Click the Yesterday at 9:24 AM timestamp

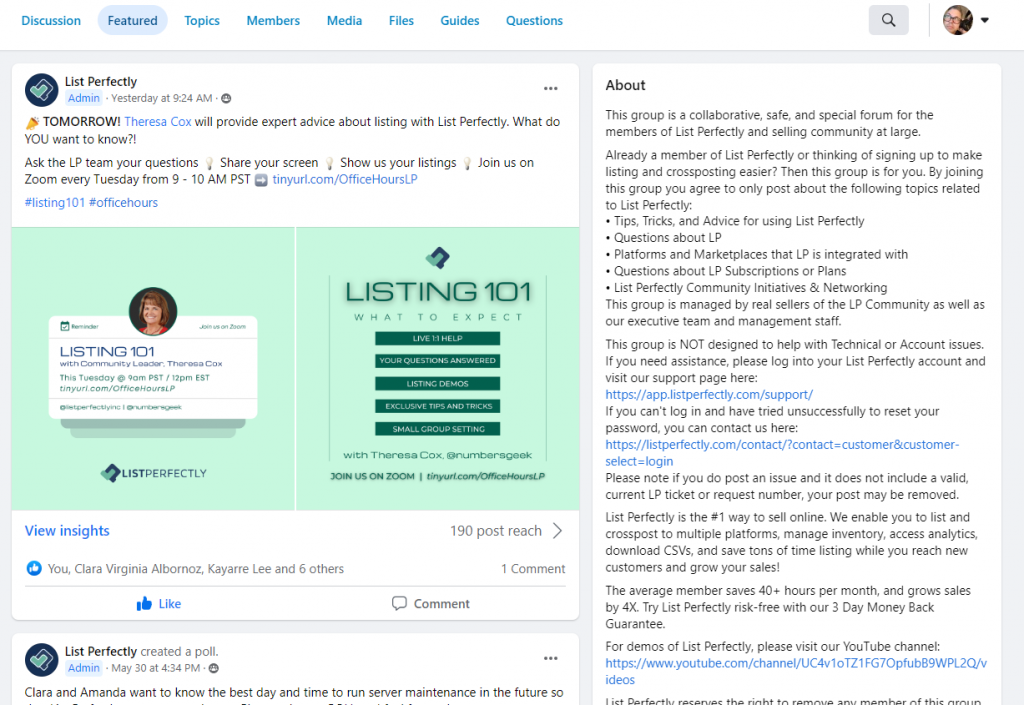[x=162, y=99]
